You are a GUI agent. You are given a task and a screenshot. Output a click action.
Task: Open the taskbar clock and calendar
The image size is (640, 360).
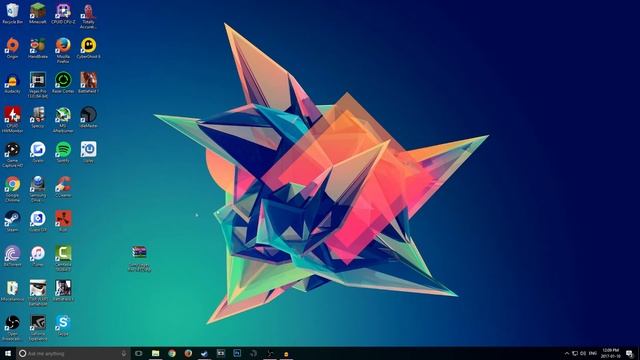tap(611, 353)
